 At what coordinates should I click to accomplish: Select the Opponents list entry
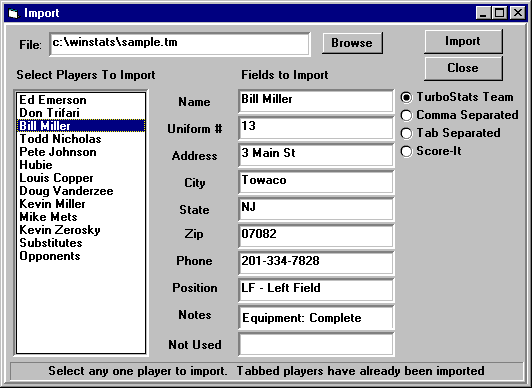click(81, 256)
